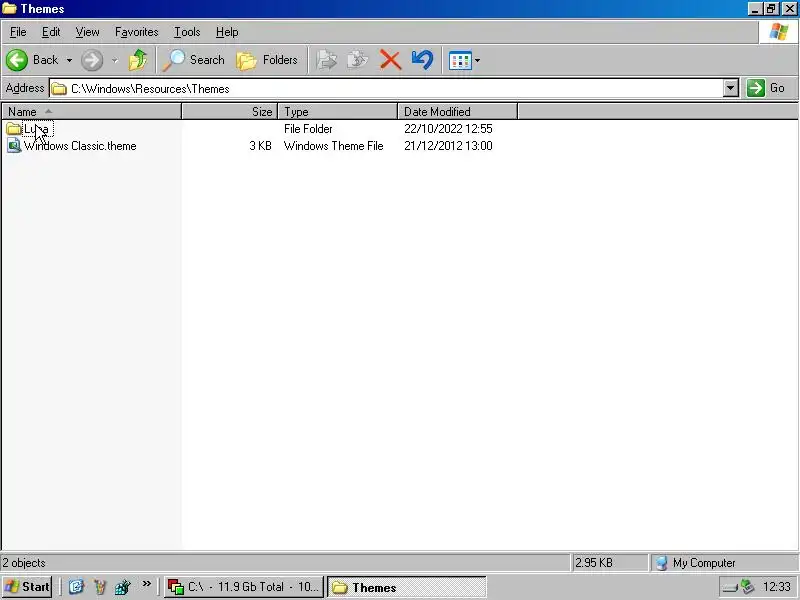Click the Themes folder icon in the title bar
The image size is (800, 600).
pos(10,9)
